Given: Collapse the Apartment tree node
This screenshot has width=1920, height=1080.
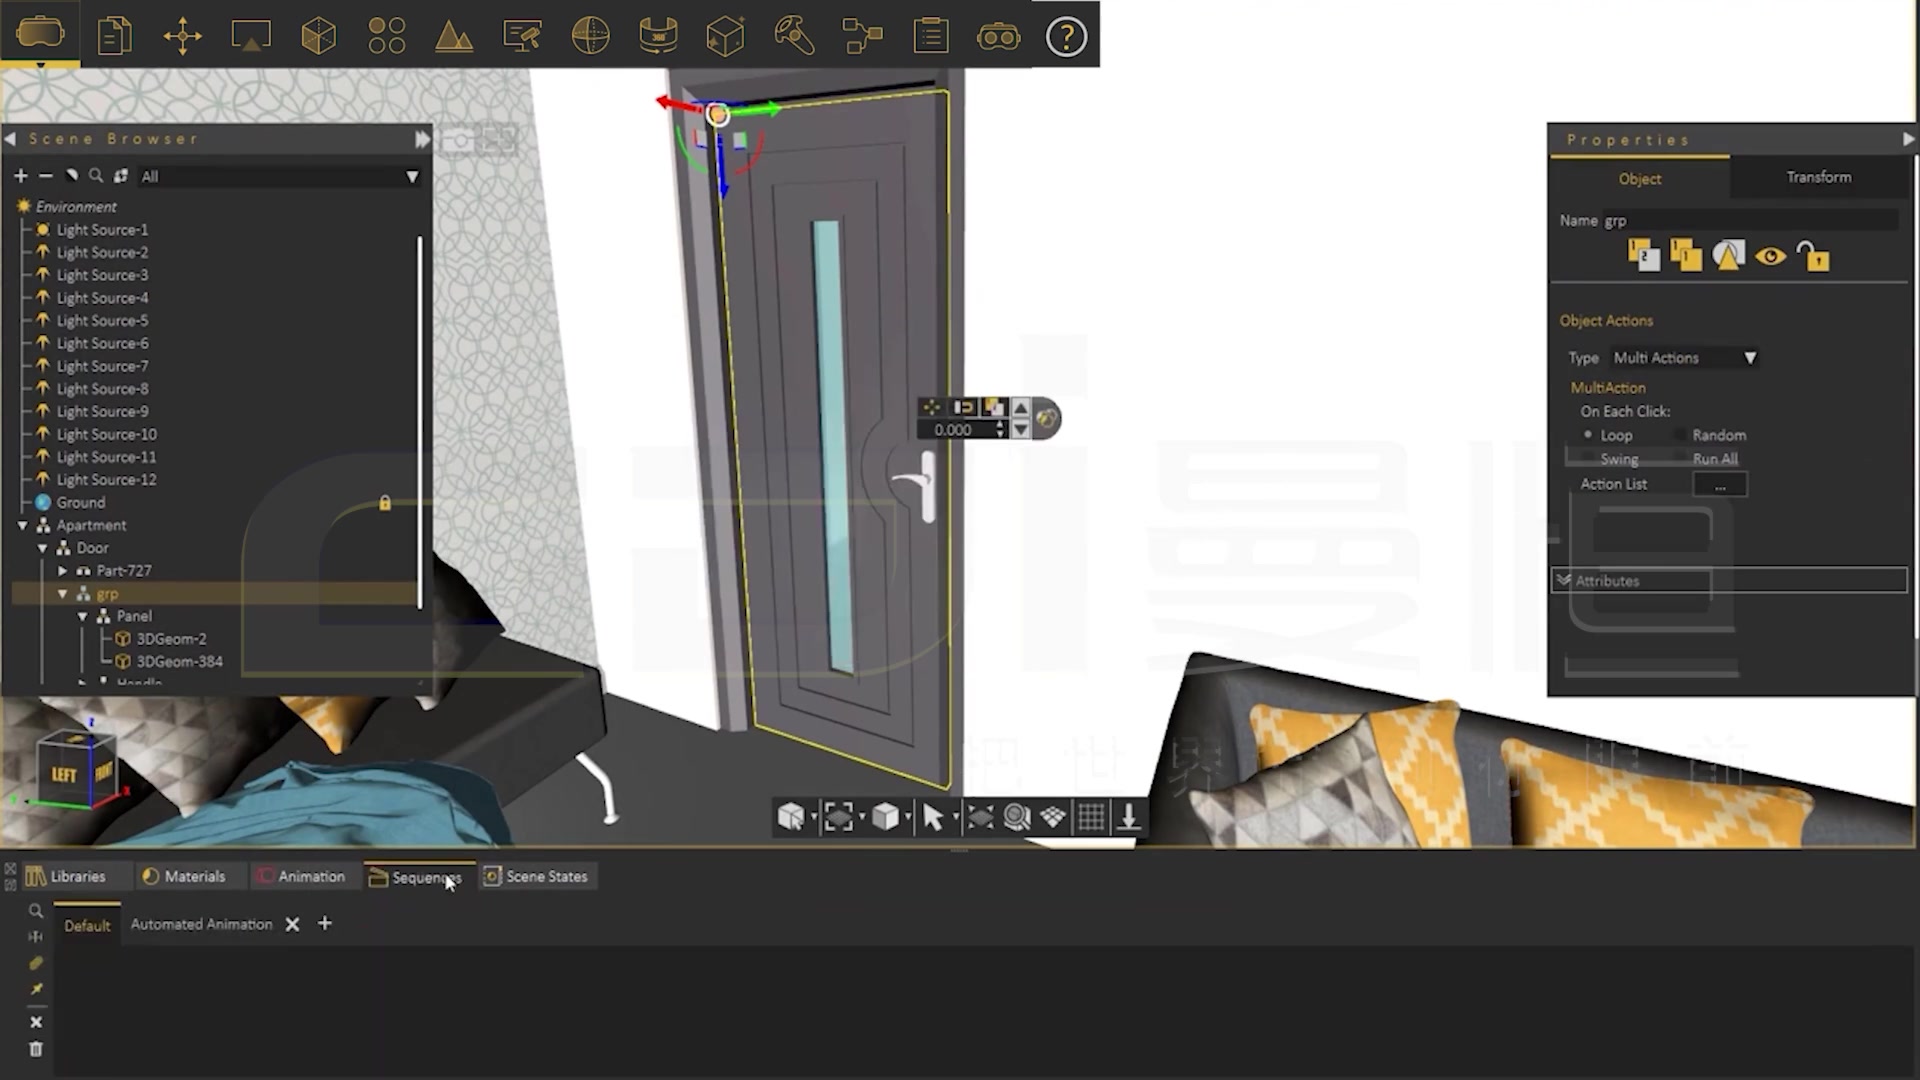Looking at the screenshot, I should 22,525.
